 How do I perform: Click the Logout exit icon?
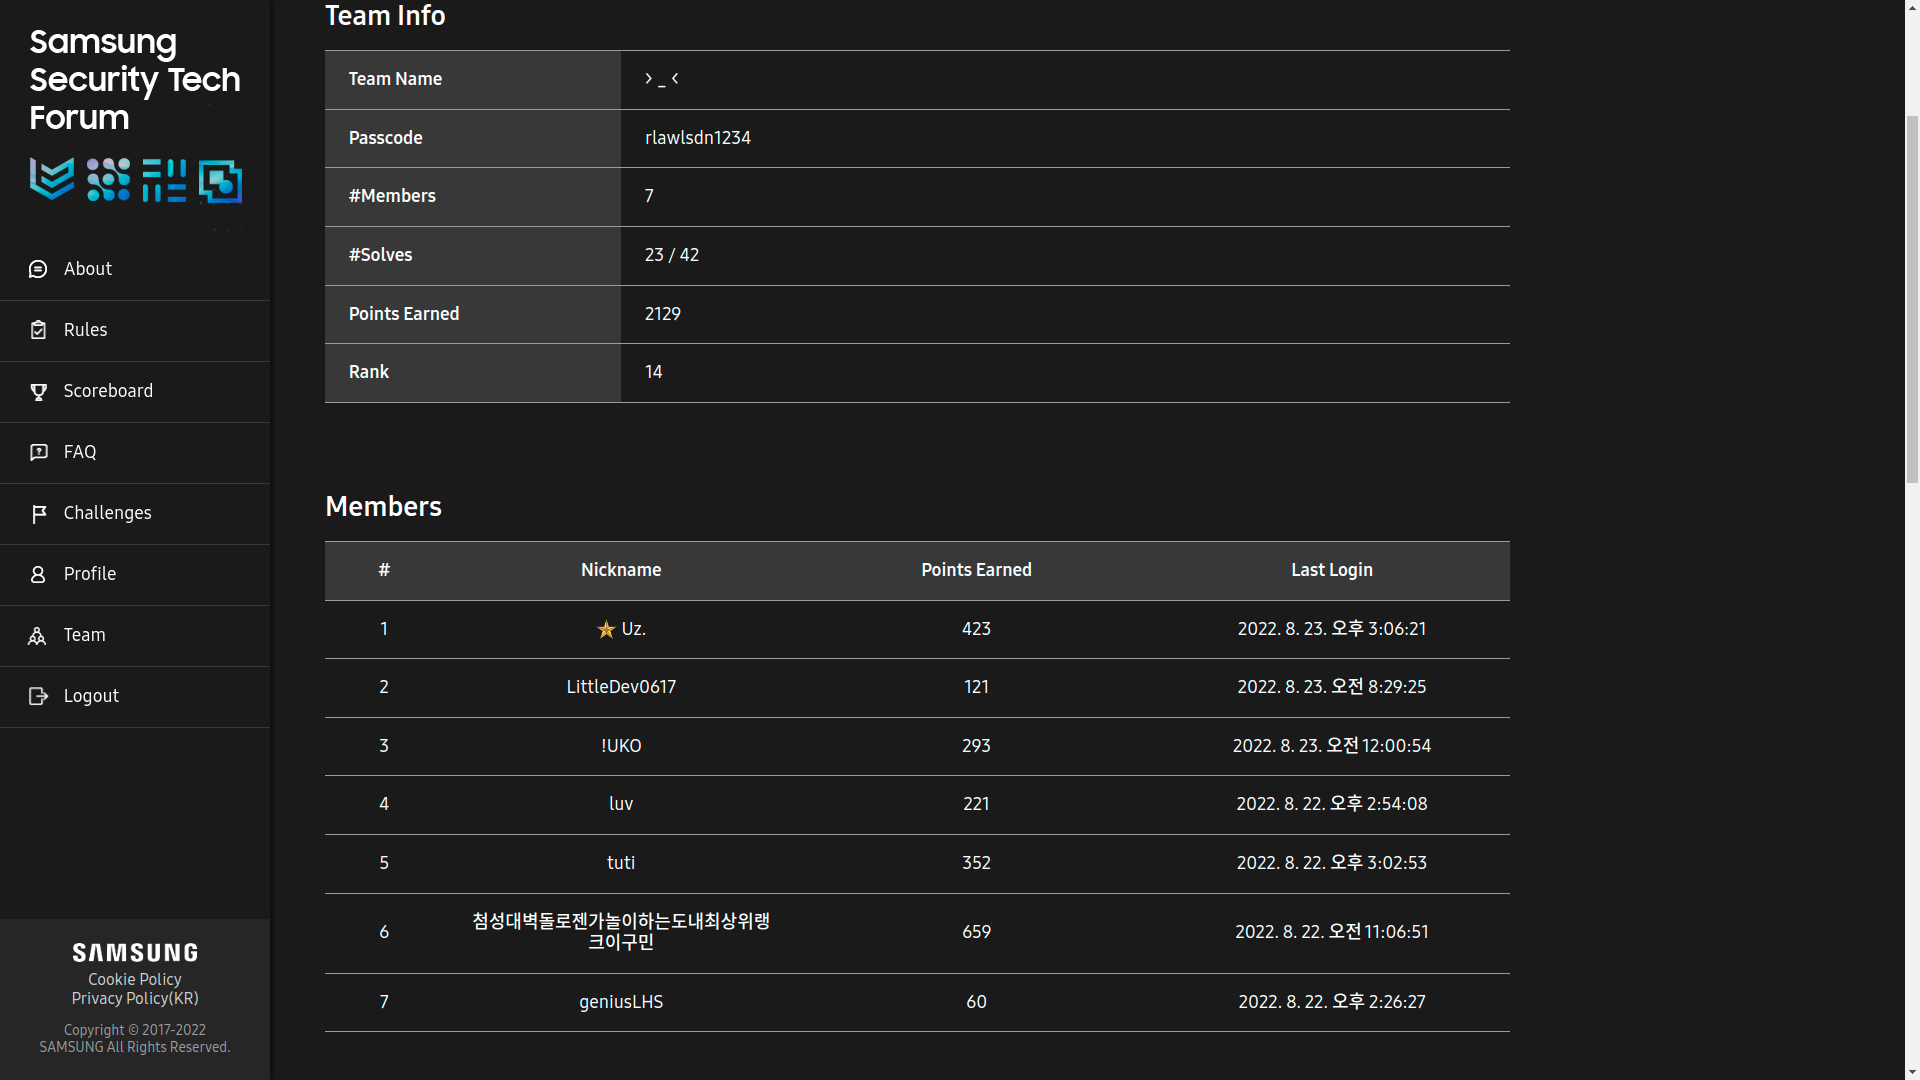[x=38, y=696]
